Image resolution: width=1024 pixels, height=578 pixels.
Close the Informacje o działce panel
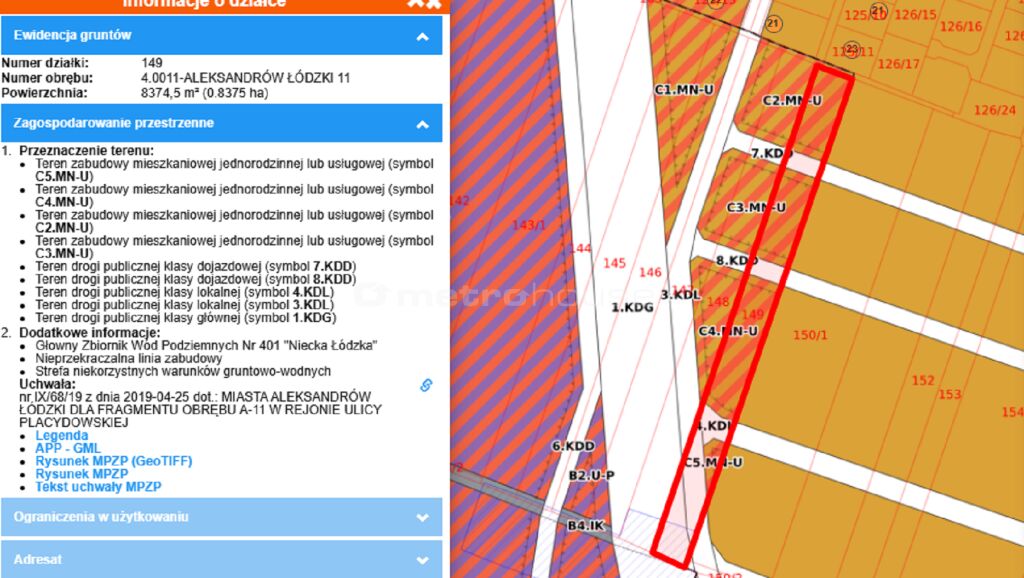[x=424, y=3]
